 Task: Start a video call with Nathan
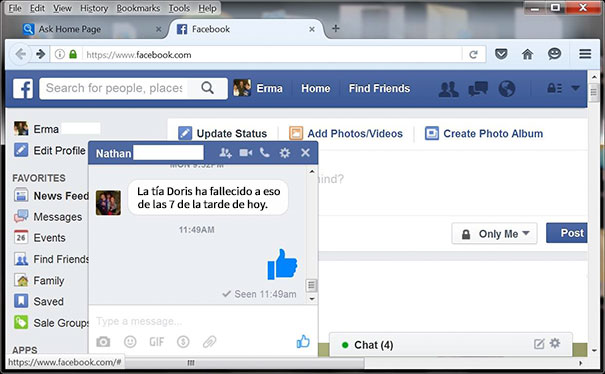(x=245, y=153)
